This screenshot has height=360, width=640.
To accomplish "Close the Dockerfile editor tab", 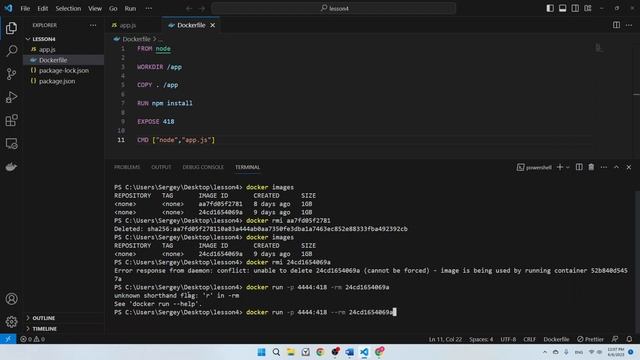I will coord(213,25).
